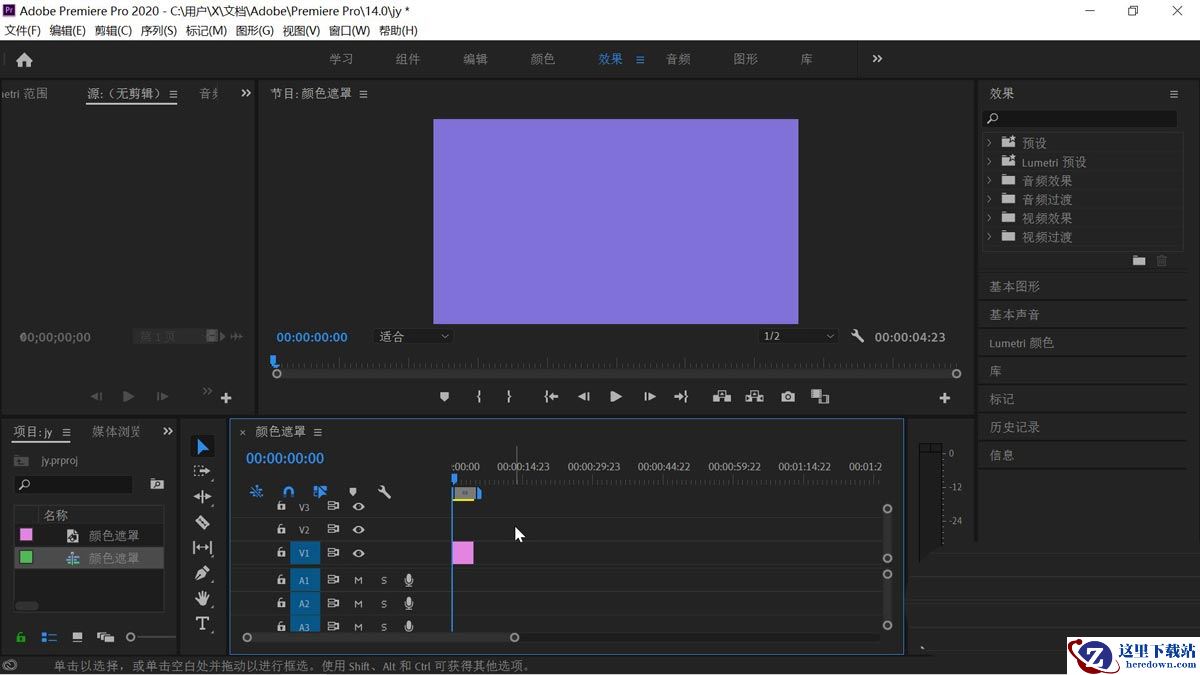Open the 文件(F) menu
The width and height of the screenshot is (1200, 675).
coord(23,31)
